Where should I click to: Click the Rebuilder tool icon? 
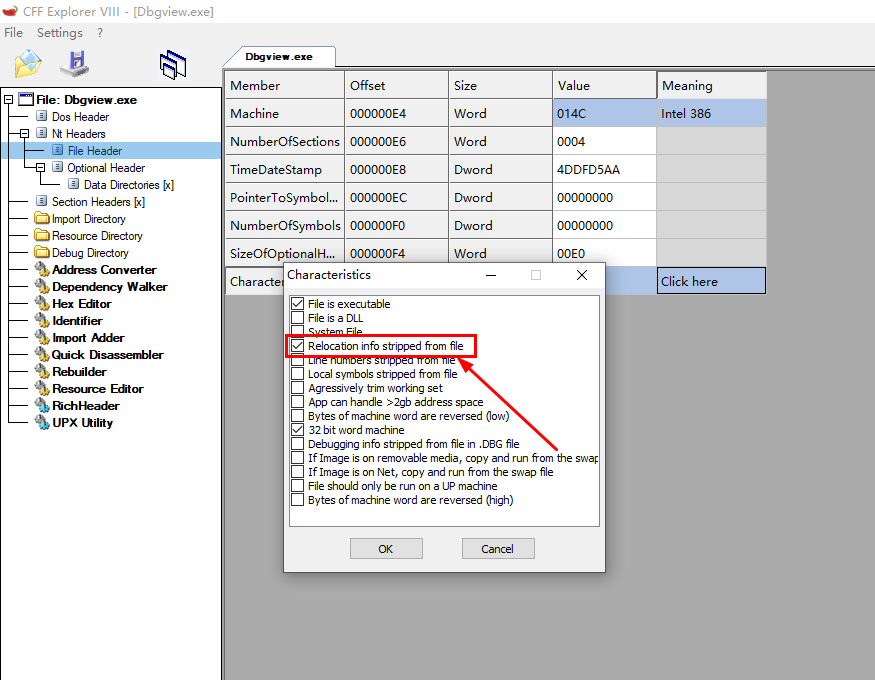(42, 371)
